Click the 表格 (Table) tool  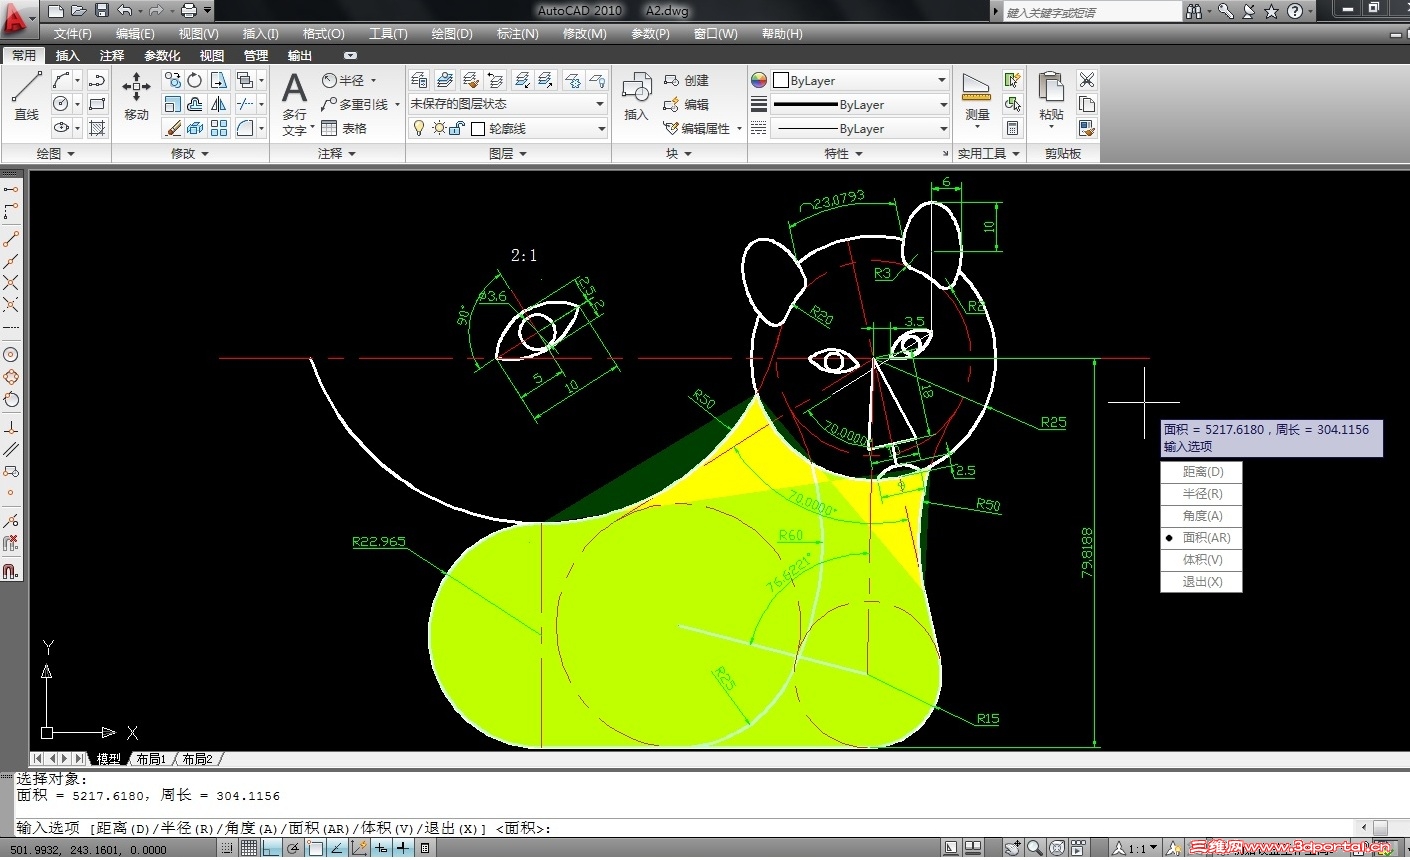(344, 128)
